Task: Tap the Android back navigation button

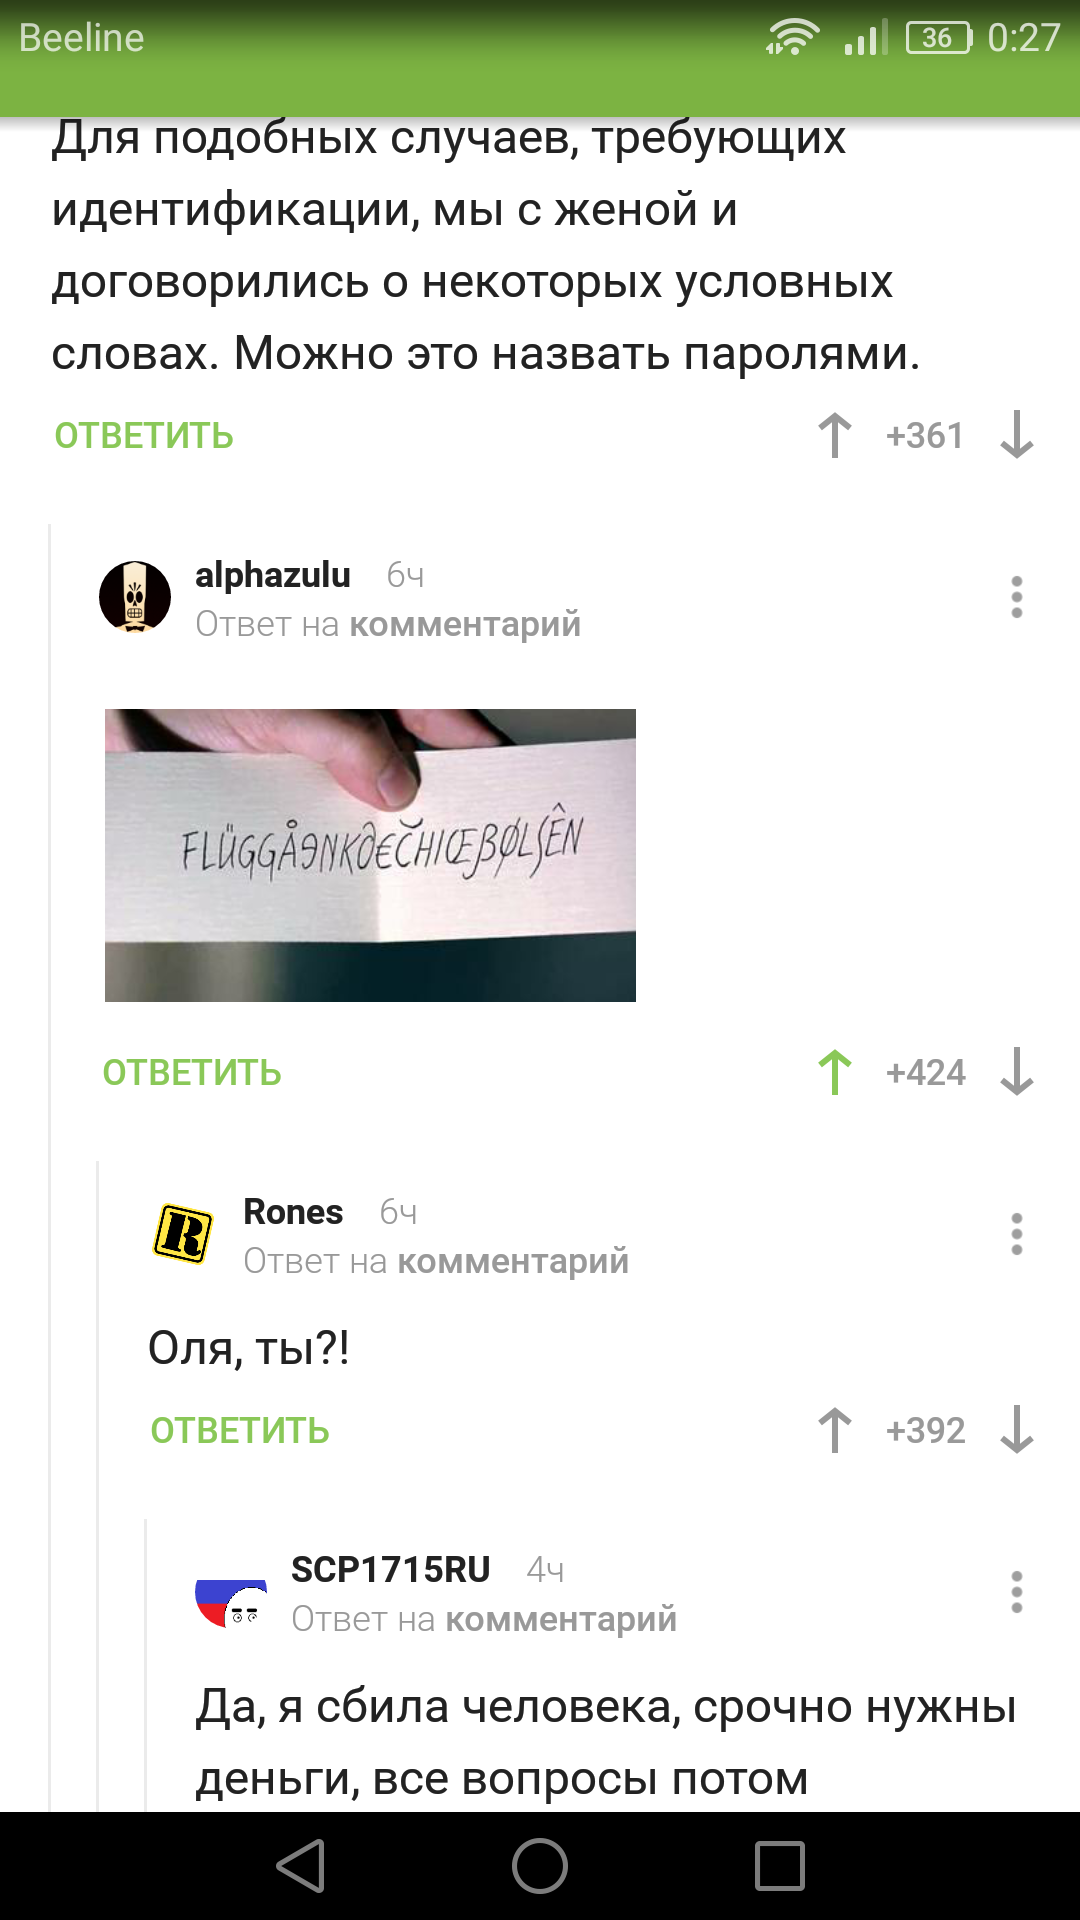Action: tap(300, 1866)
